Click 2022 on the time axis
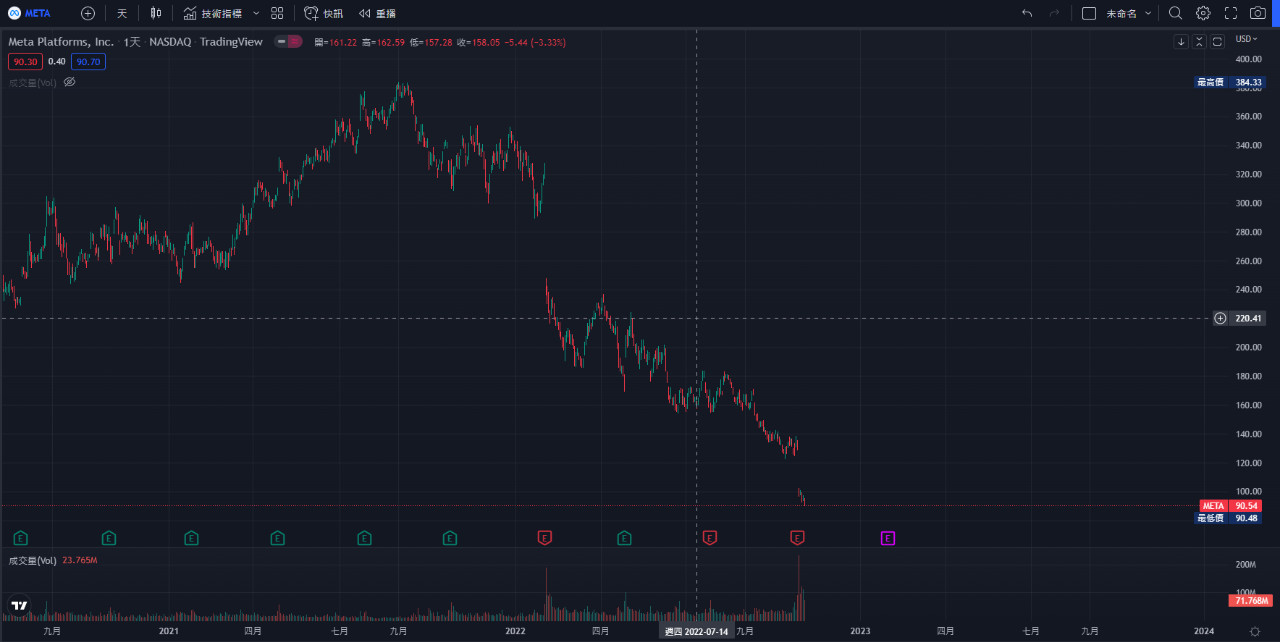Viewport: 1280px width, 642px height. (x=515, y=631)
